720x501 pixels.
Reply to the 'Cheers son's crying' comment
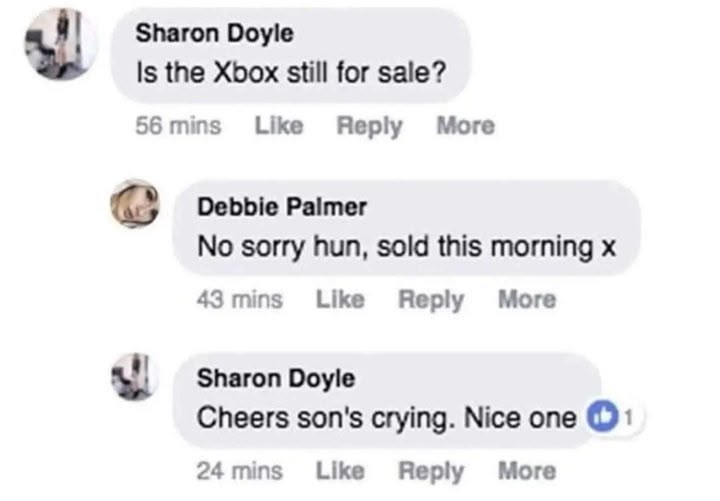431,472
